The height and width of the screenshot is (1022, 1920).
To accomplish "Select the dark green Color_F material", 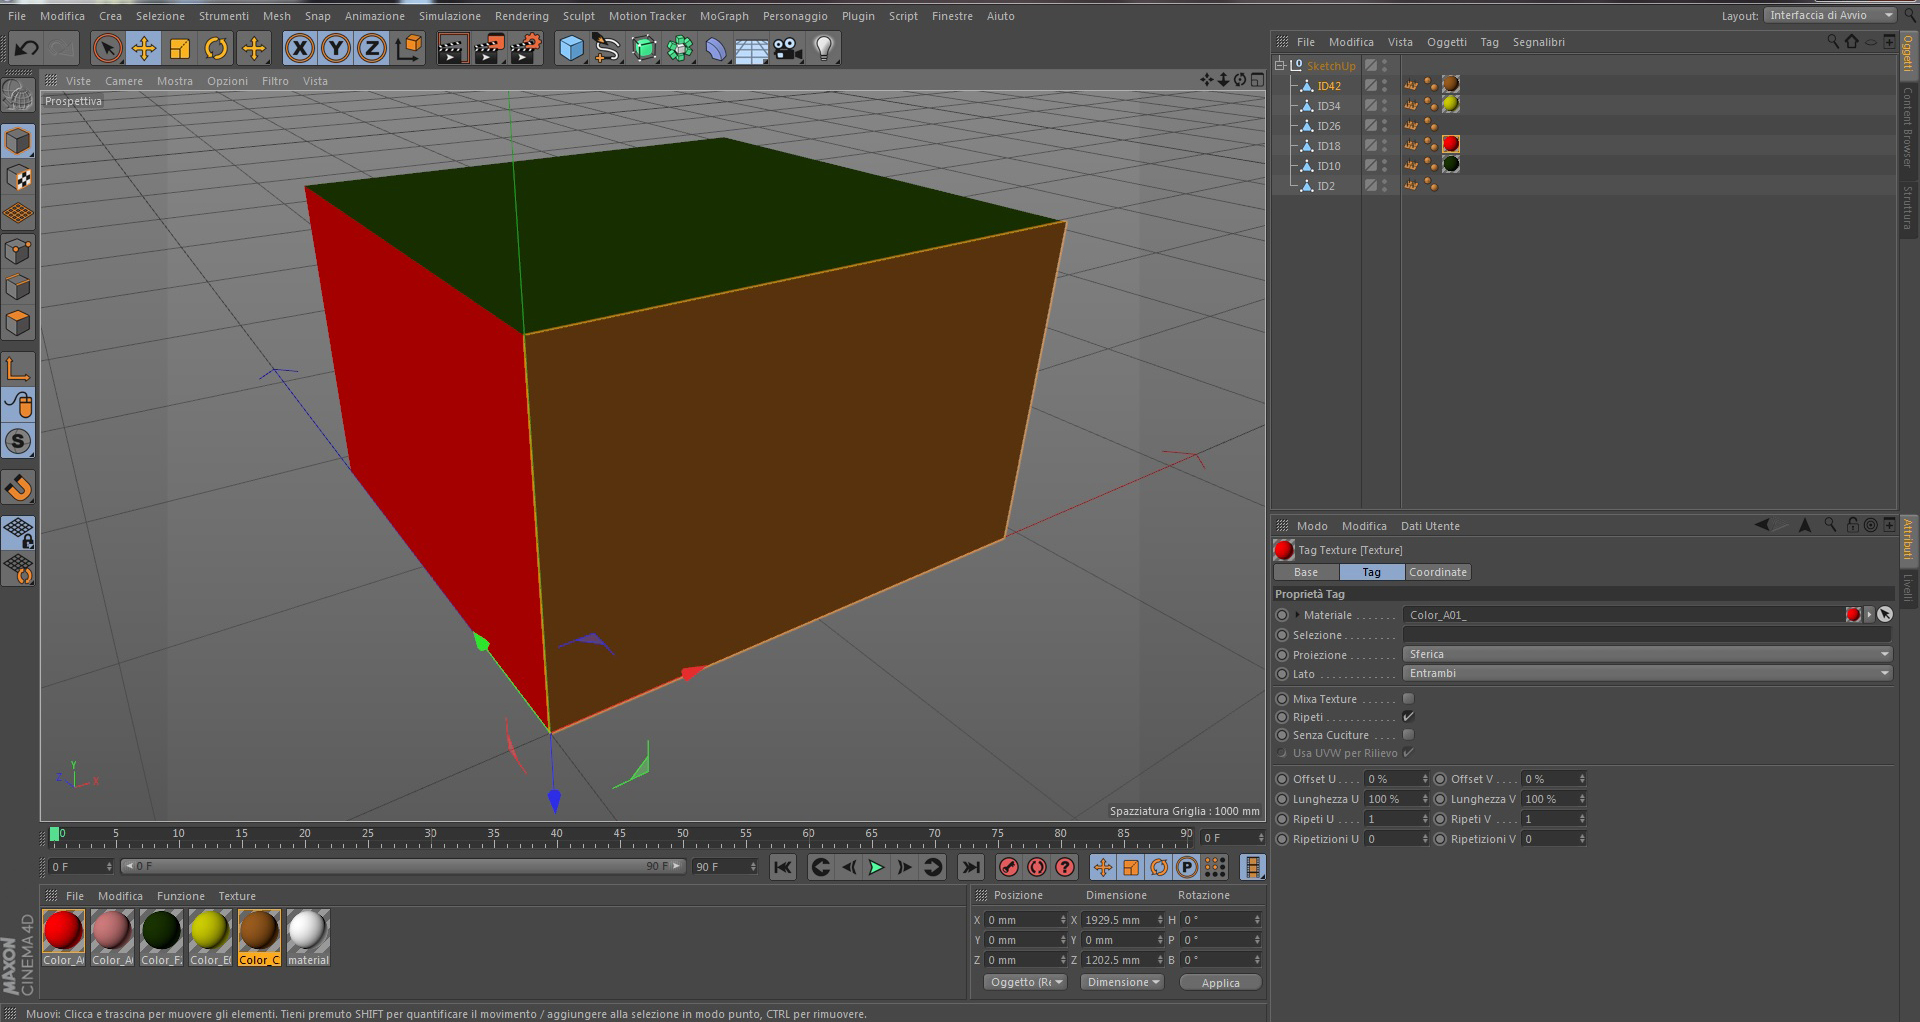I will pyautogui.click(x=161, y=930).
